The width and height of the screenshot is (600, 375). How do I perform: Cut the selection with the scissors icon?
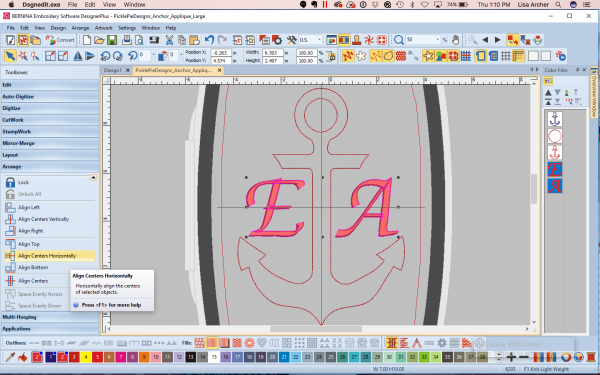tap(169, 40)
